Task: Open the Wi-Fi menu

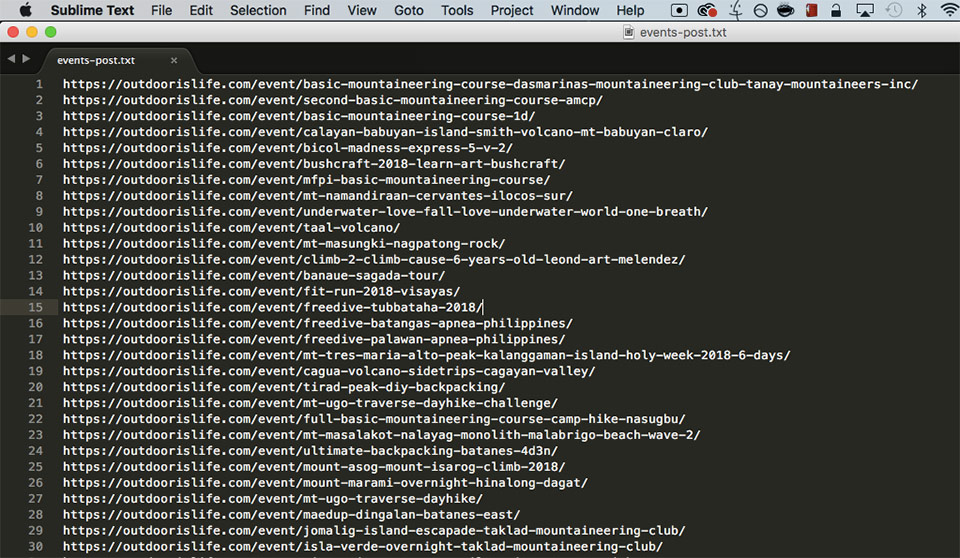Action: point(950,10)
